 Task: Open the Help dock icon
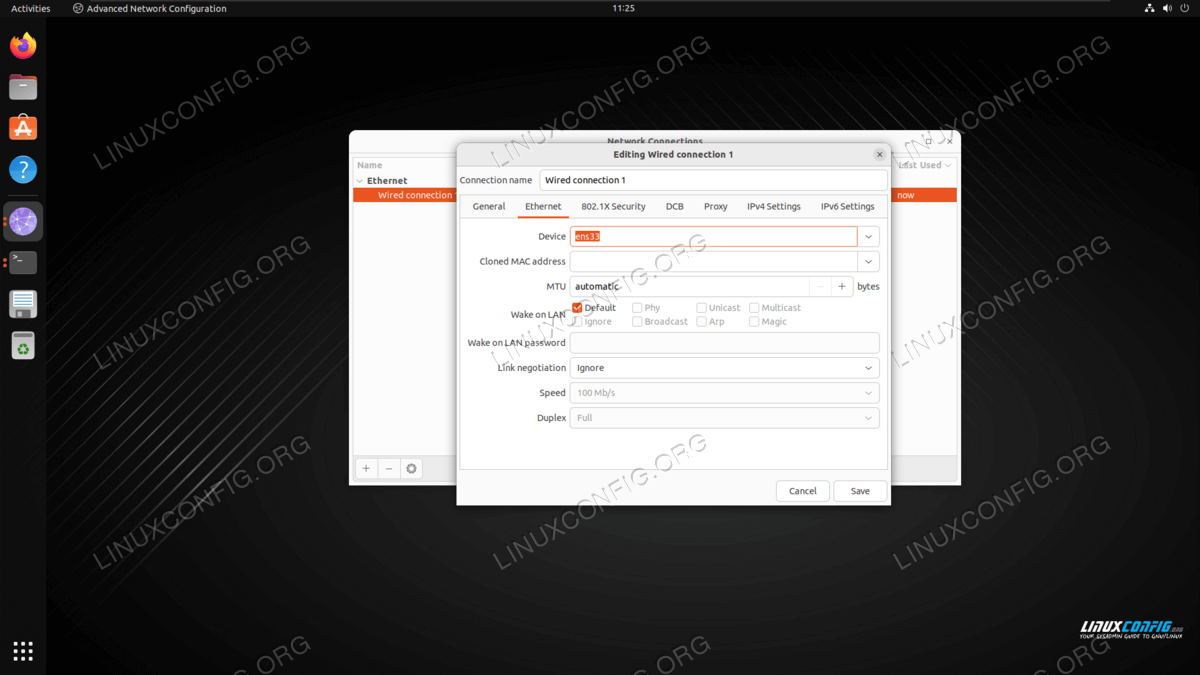[x=23, y=169]
